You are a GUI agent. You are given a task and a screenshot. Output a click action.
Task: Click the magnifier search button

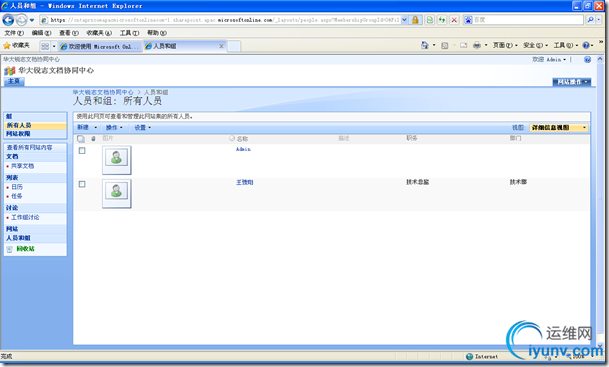tap(590, 20)
